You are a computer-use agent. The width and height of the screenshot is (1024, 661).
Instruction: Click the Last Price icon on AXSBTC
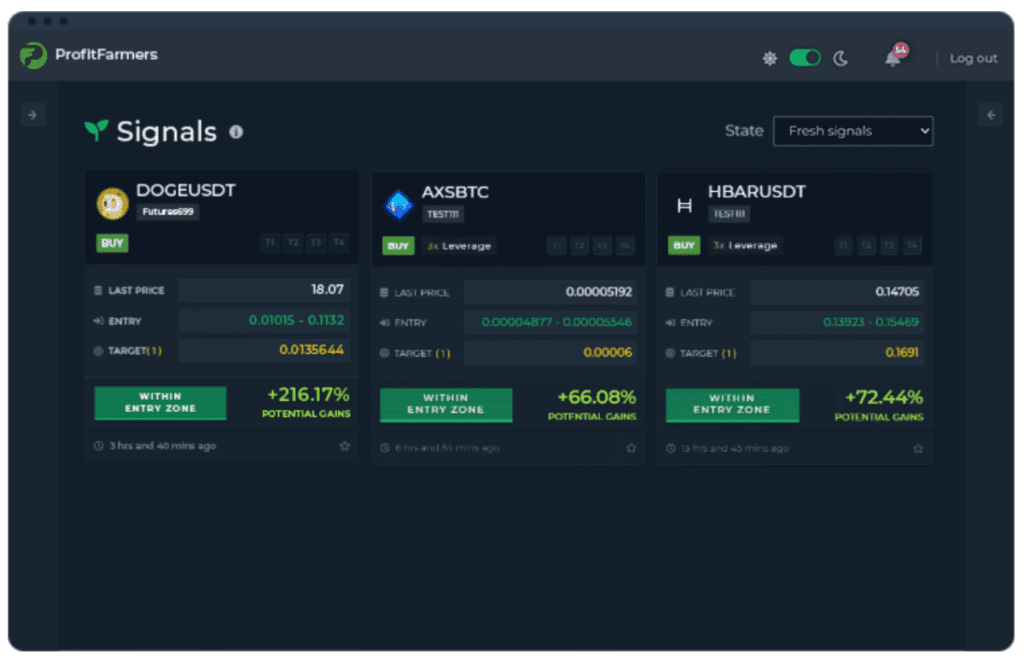pyautogui.click(x=384, y=293)
